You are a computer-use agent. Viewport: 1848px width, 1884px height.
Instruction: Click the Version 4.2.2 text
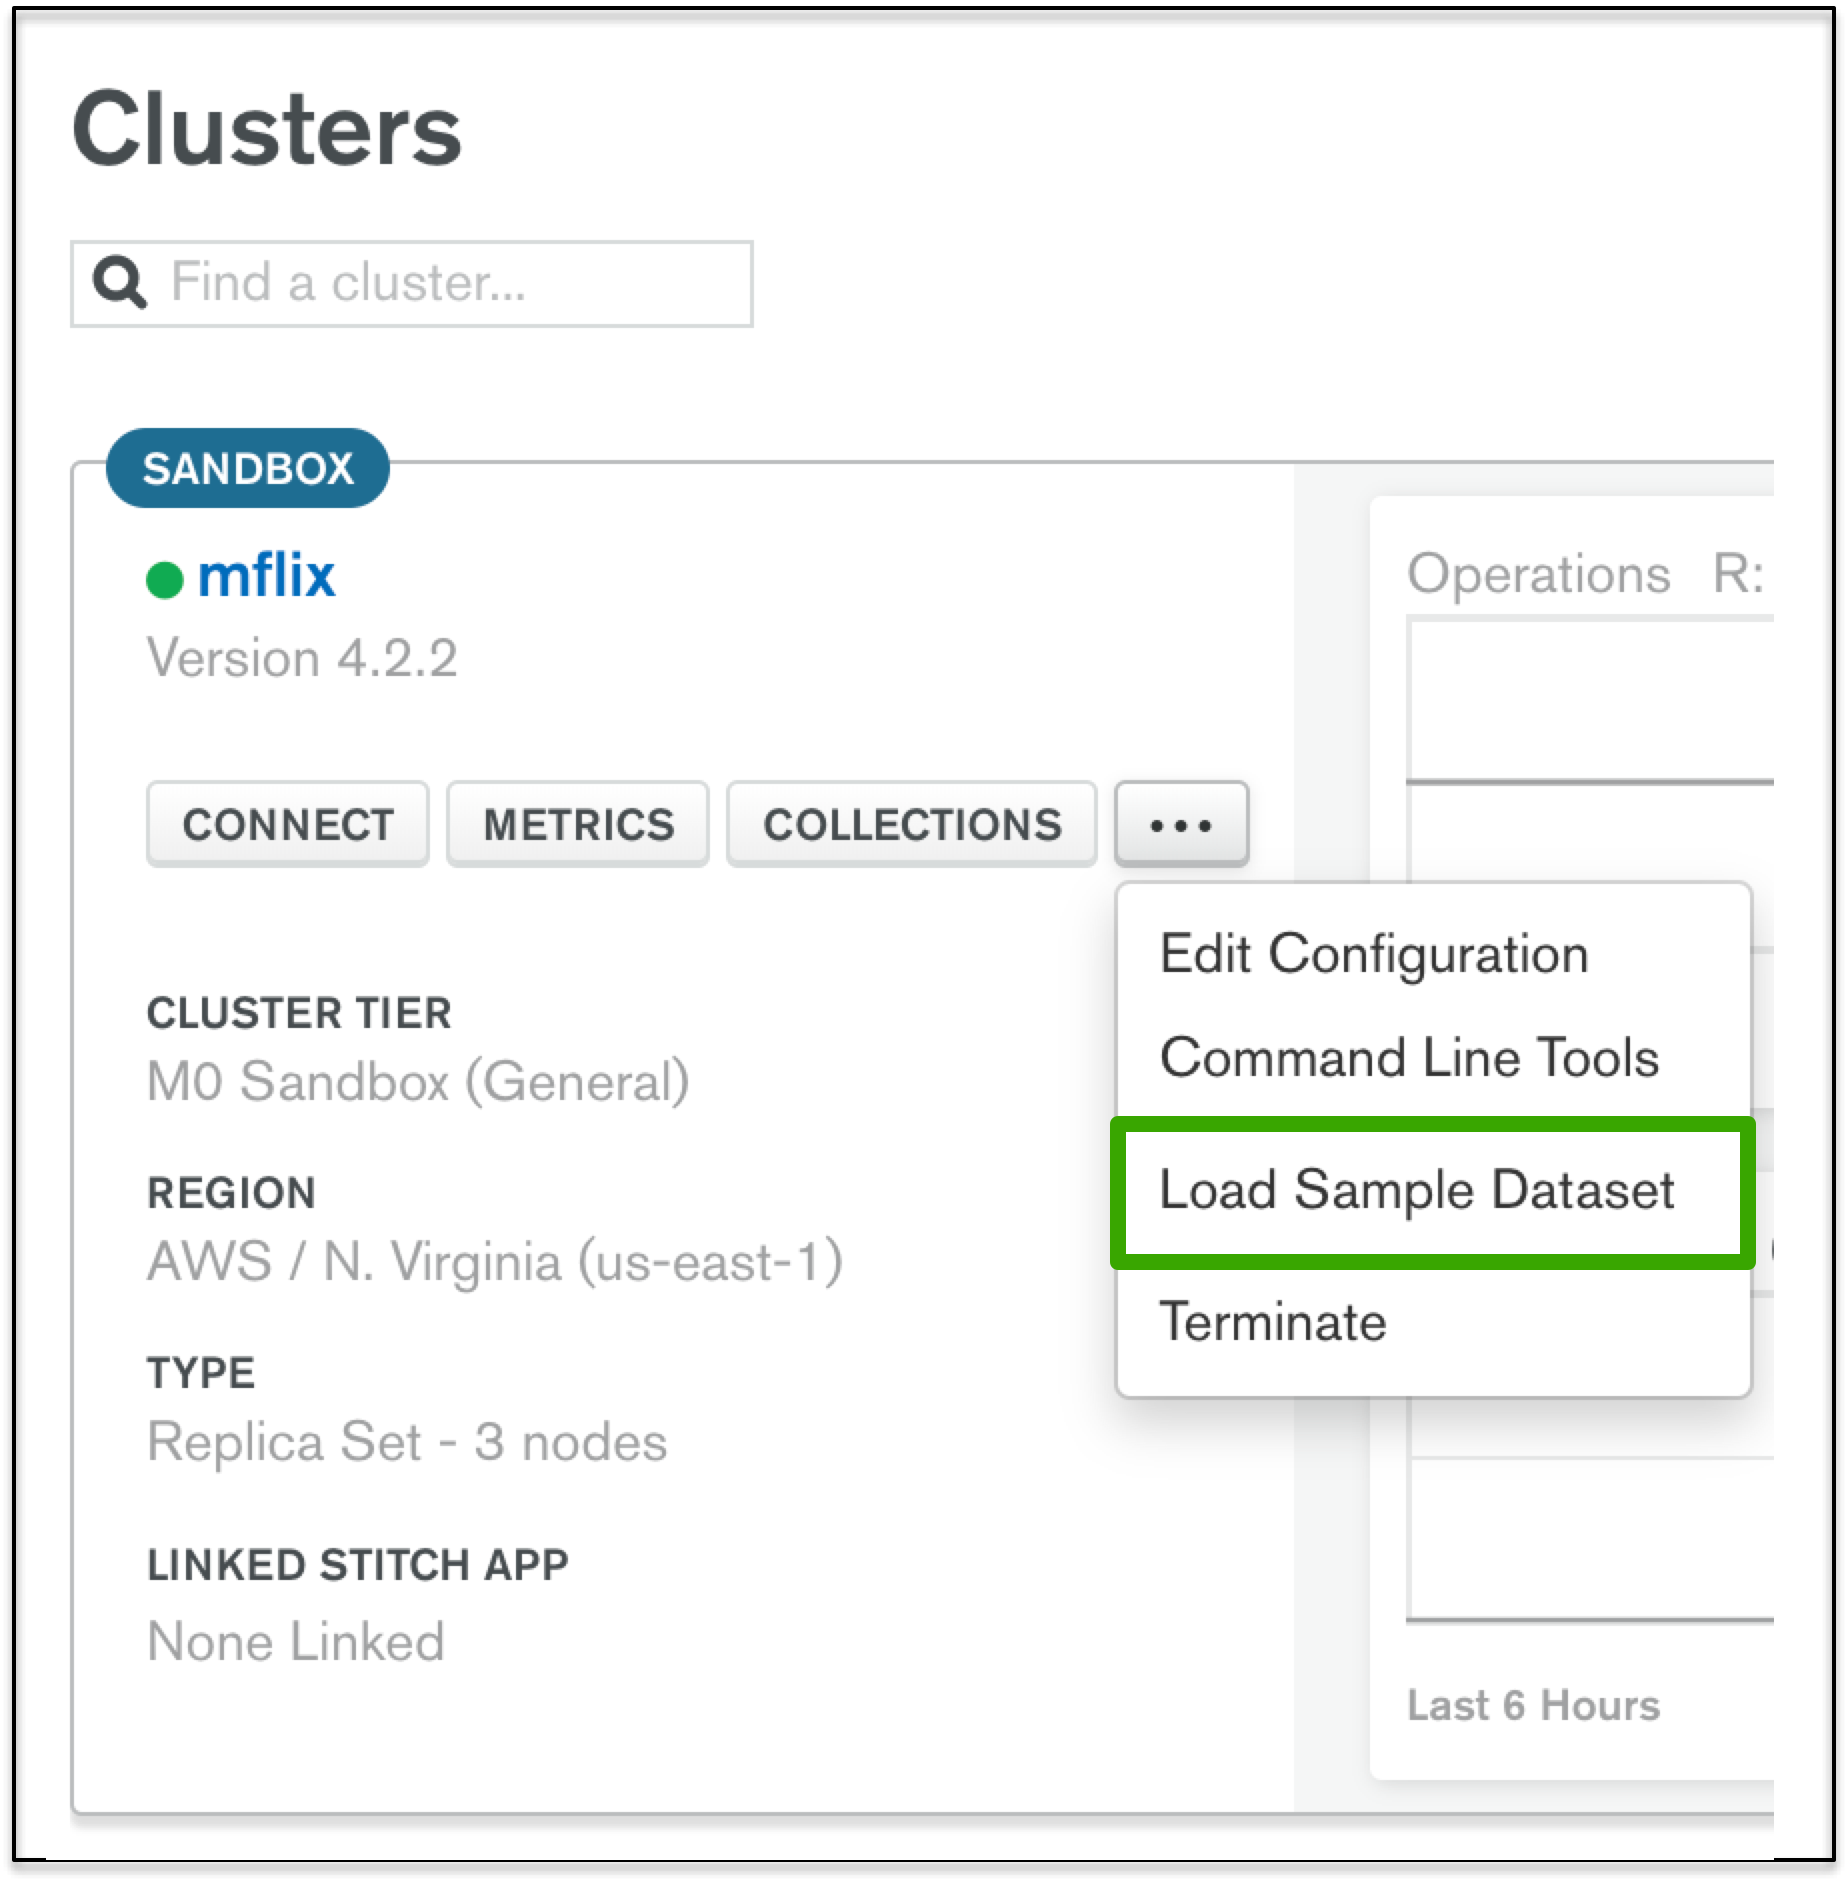pyautogui.click(x=304, y=657)
